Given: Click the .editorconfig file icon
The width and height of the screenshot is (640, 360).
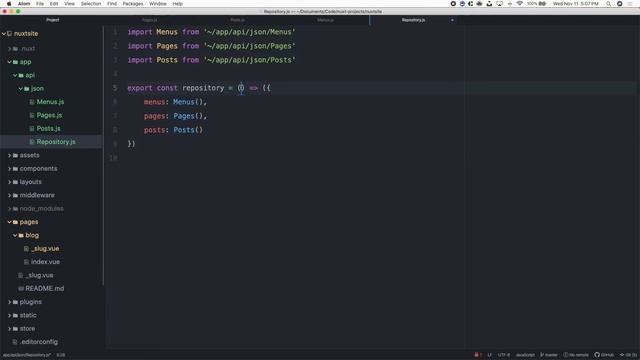Looking at the screenshot, I should pos(15,342).
